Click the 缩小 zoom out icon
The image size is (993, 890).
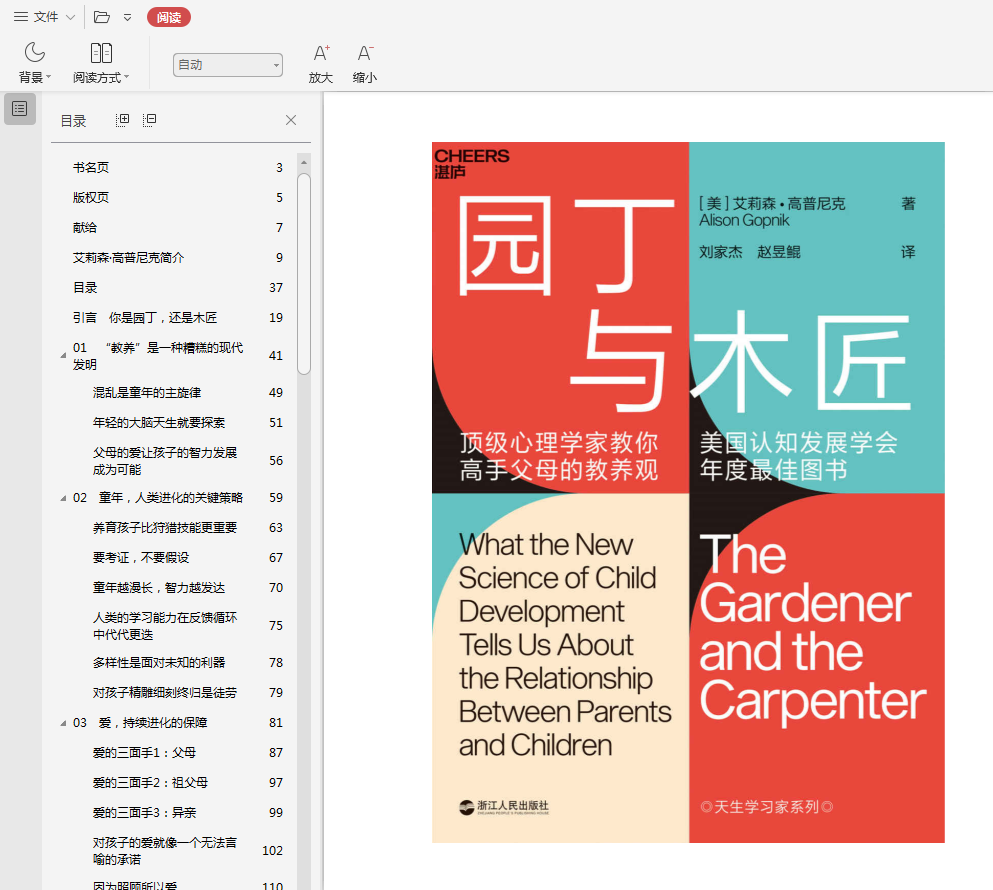click(x=365, y=53)
